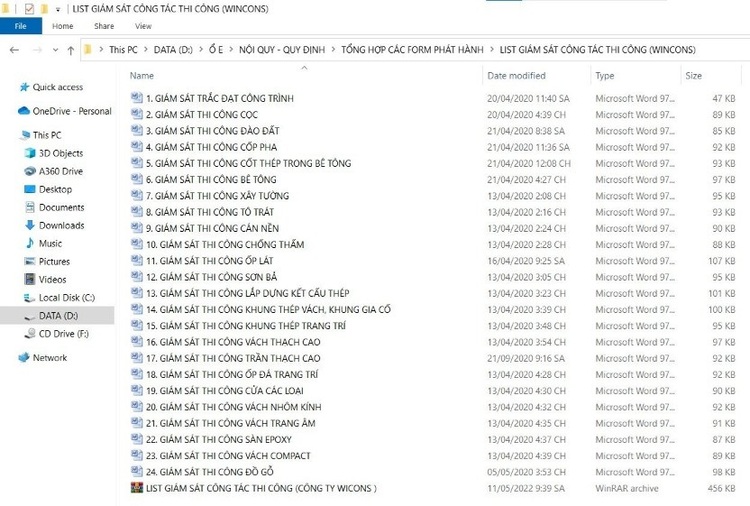
Task: Expand chevron after This PC breadcrumb
Action: point(146,49)
